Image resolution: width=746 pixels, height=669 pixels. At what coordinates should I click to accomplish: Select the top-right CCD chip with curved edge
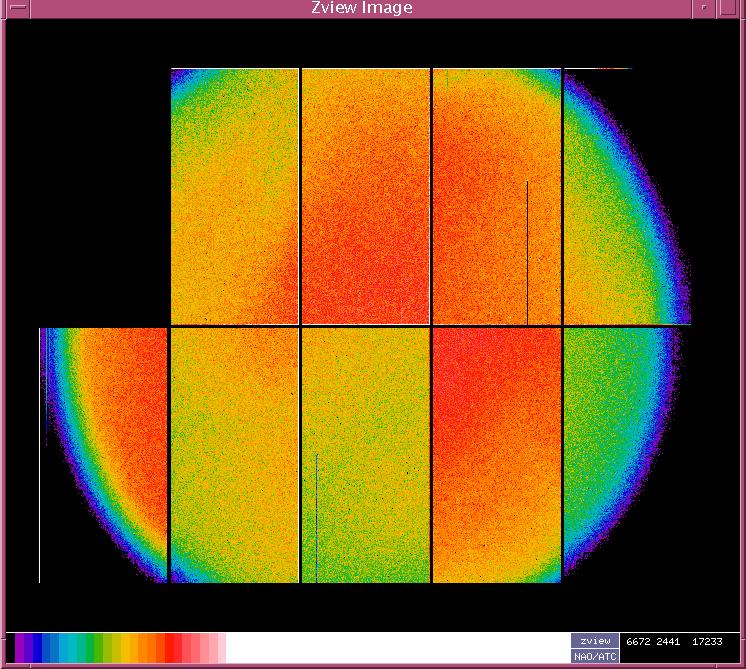[620, 196]
